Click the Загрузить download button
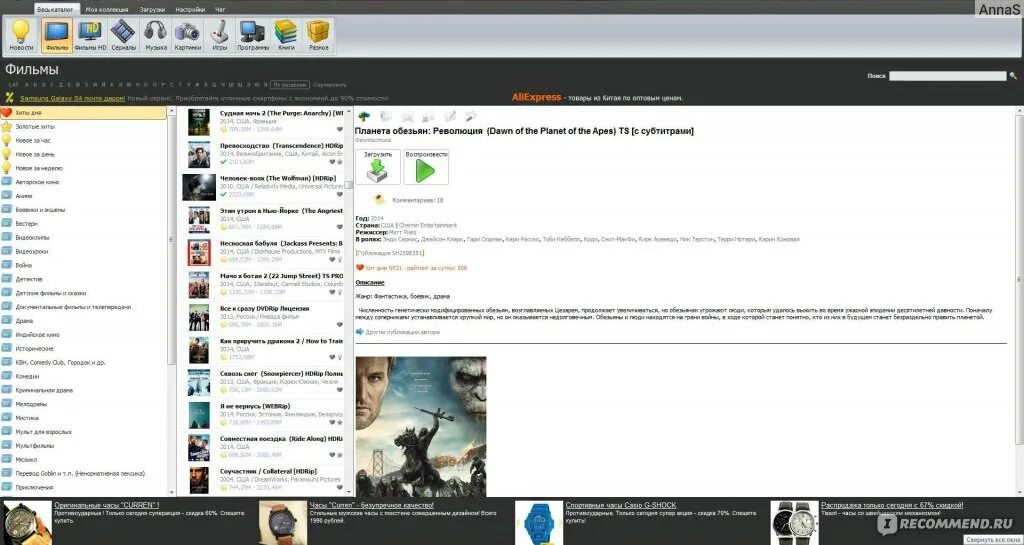Image resolution: width=1024 pixels, height=545 pixels. coord(378,167)
